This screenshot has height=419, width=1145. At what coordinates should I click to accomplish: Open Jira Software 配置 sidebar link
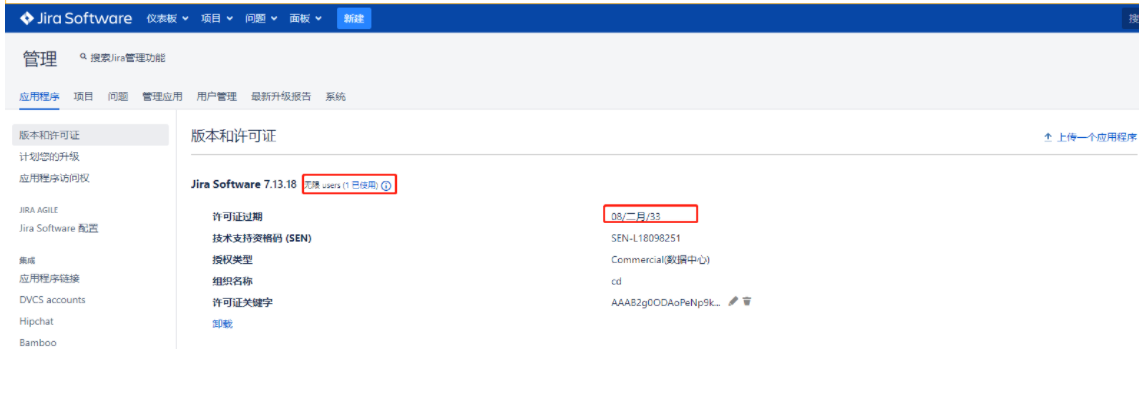click(58, 228)
